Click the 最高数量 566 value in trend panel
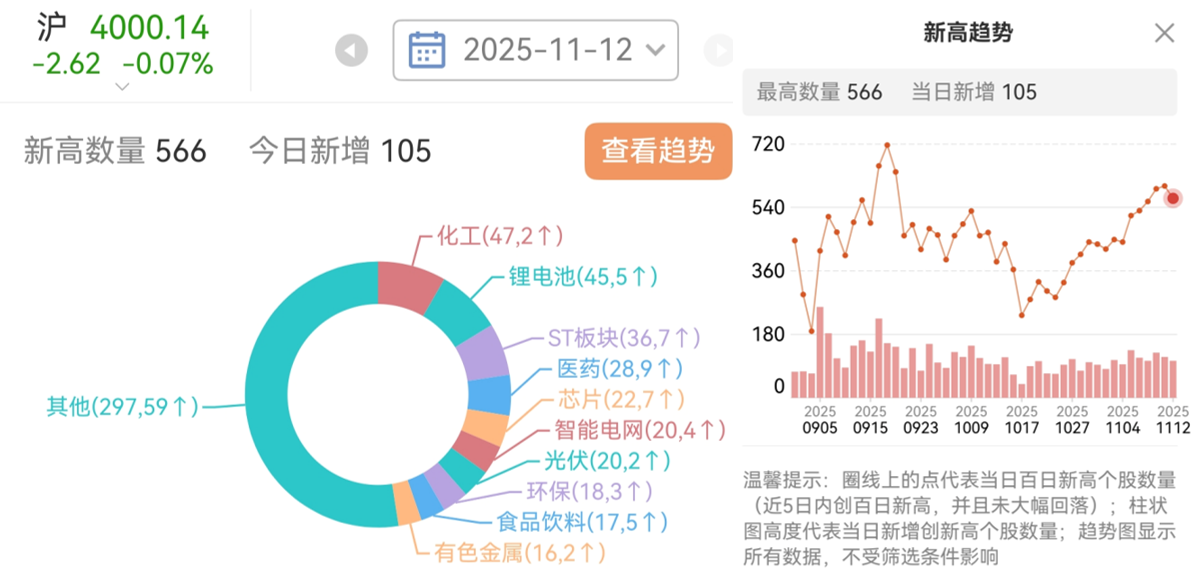Viewport: 1193px width, 572px height. (x=819, y=93)
